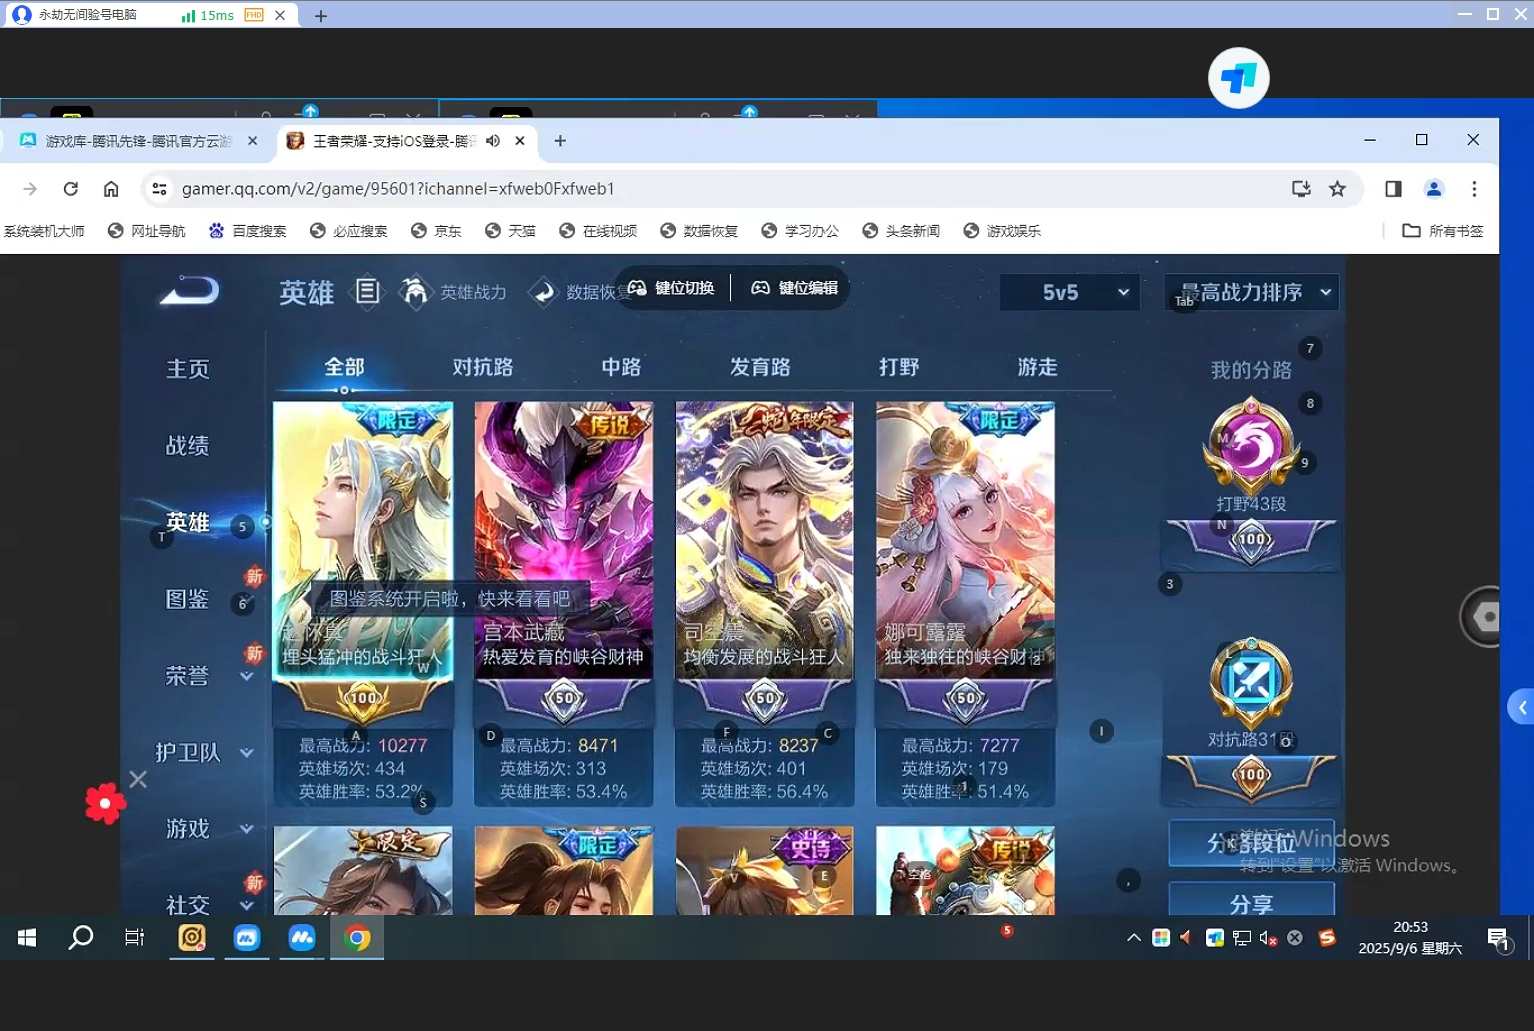Open the 5v5 mode dropdown

pyautogui.click(x=1069, y=292)
